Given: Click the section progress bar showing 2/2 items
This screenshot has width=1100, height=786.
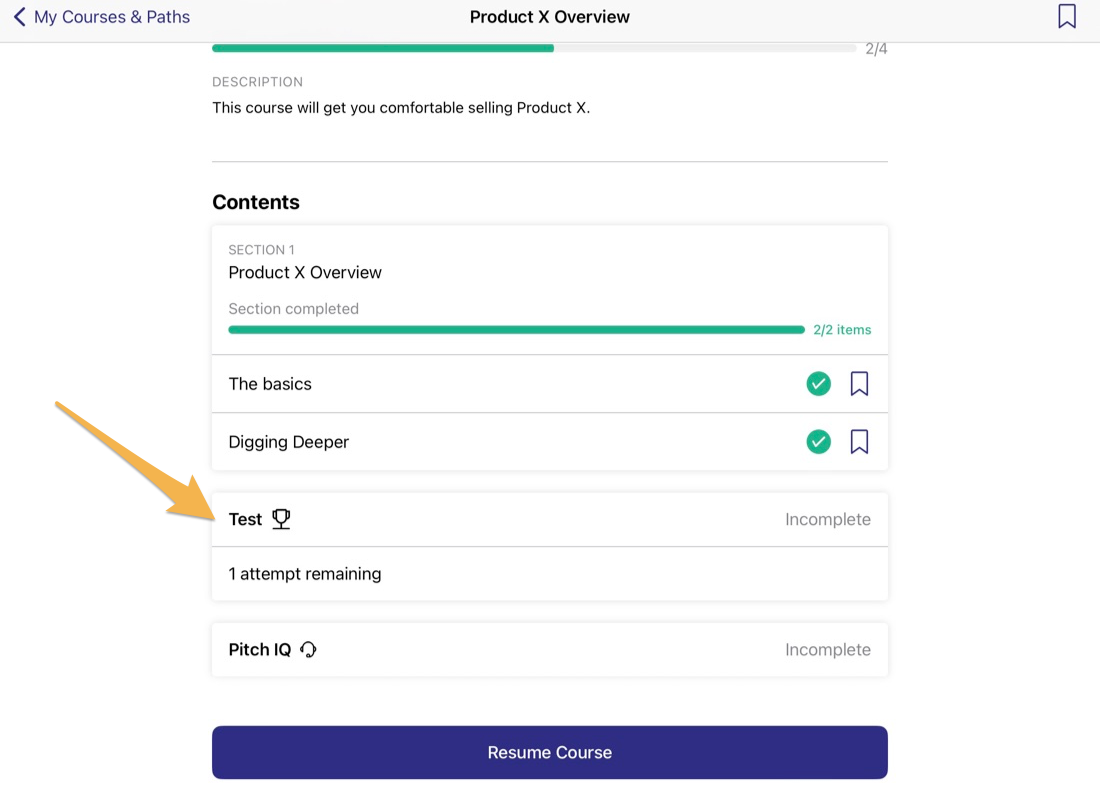Looking at the screenshot, I should [516, 330].
